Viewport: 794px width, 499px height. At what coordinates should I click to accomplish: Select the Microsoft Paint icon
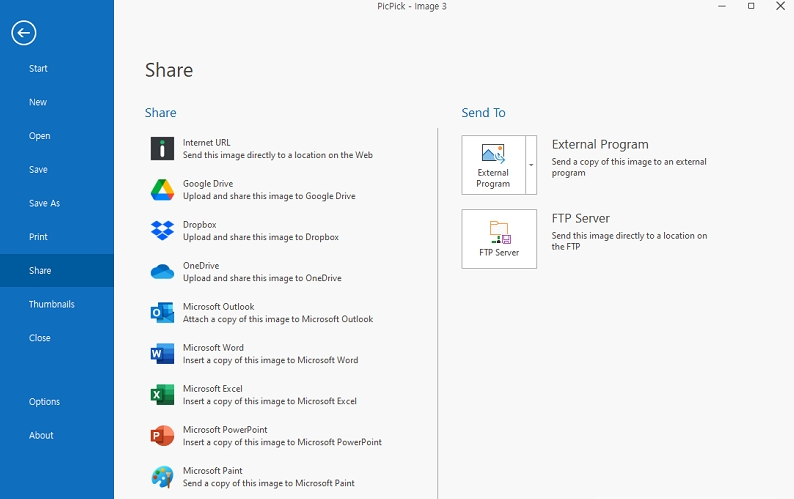pyautogui.click(x=162, y=477)
